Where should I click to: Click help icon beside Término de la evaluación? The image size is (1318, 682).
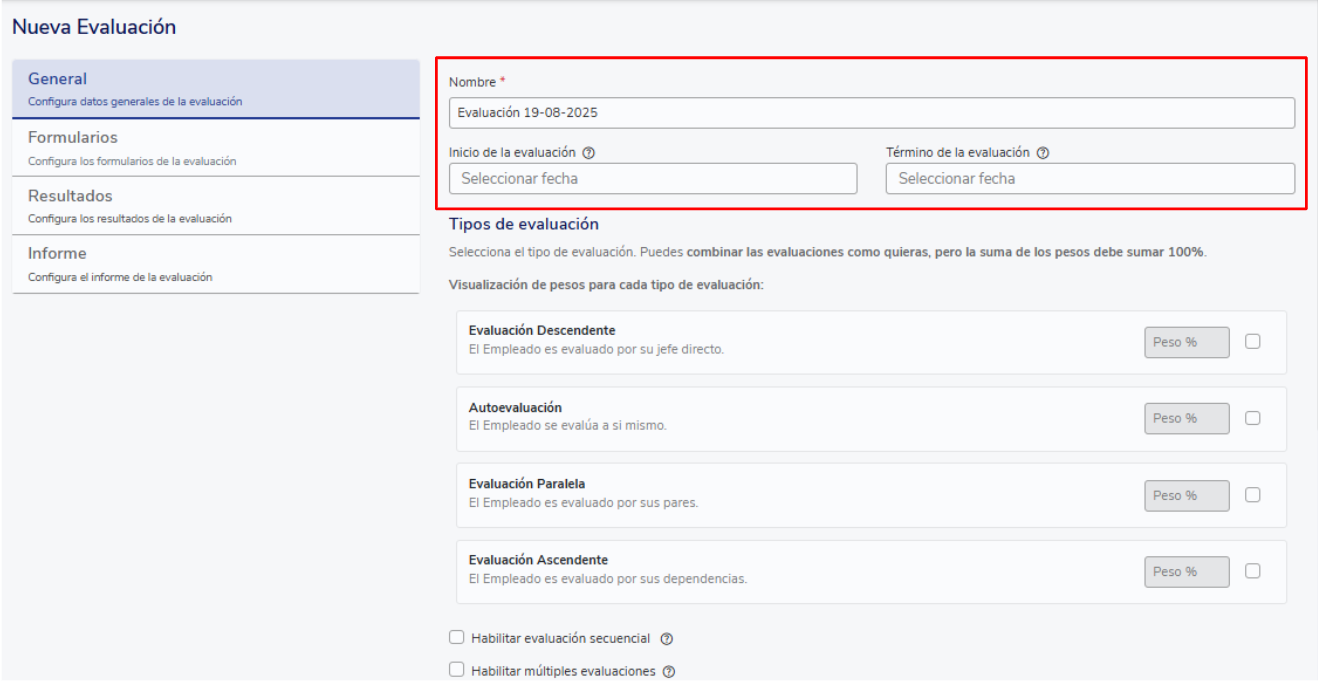[1043, 153]
